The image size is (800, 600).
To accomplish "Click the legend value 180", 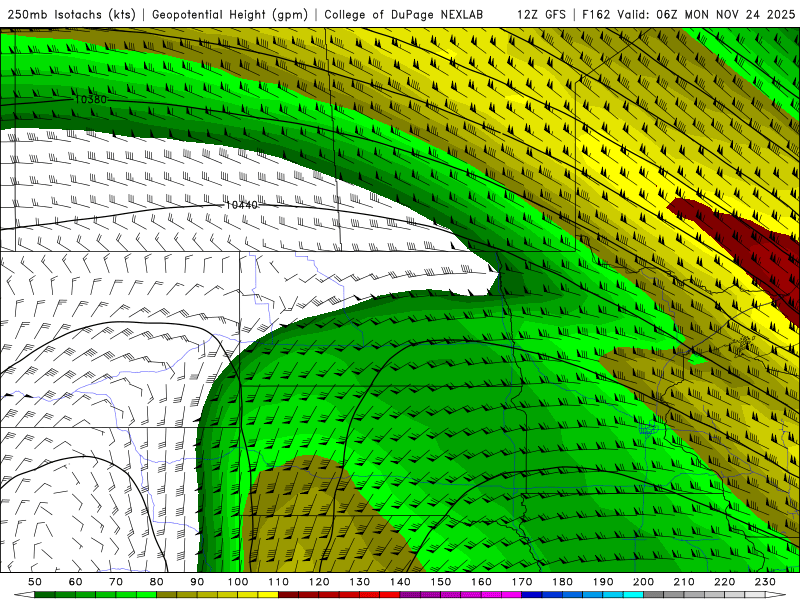I will [x=562, y=582].
